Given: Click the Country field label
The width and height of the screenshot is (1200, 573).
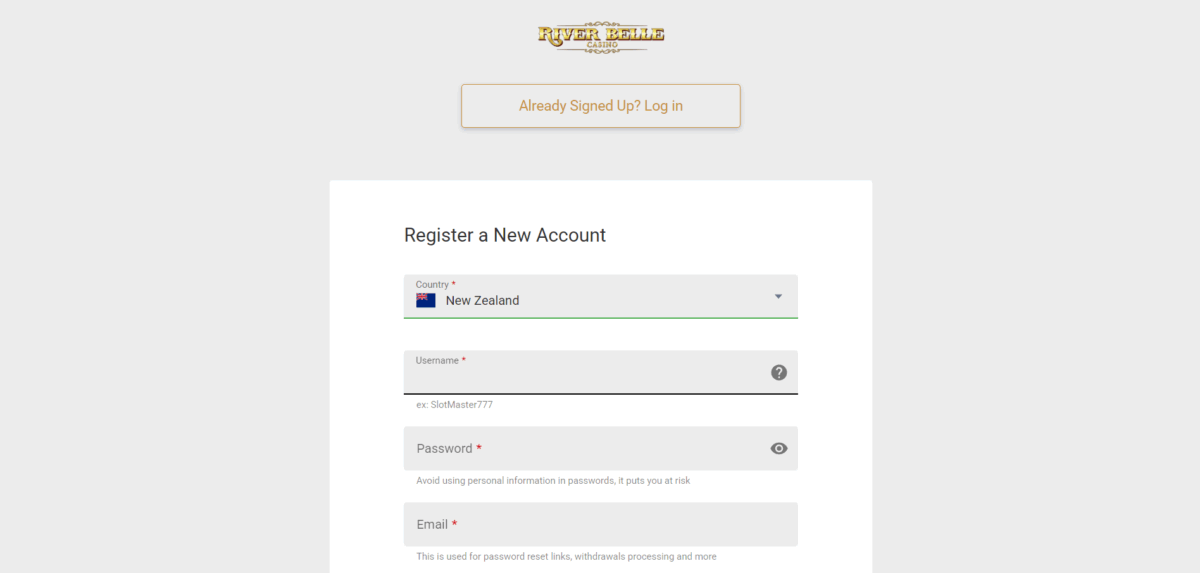Looking at the screenshot, I should pyautogui.click(x=432, y=285).
